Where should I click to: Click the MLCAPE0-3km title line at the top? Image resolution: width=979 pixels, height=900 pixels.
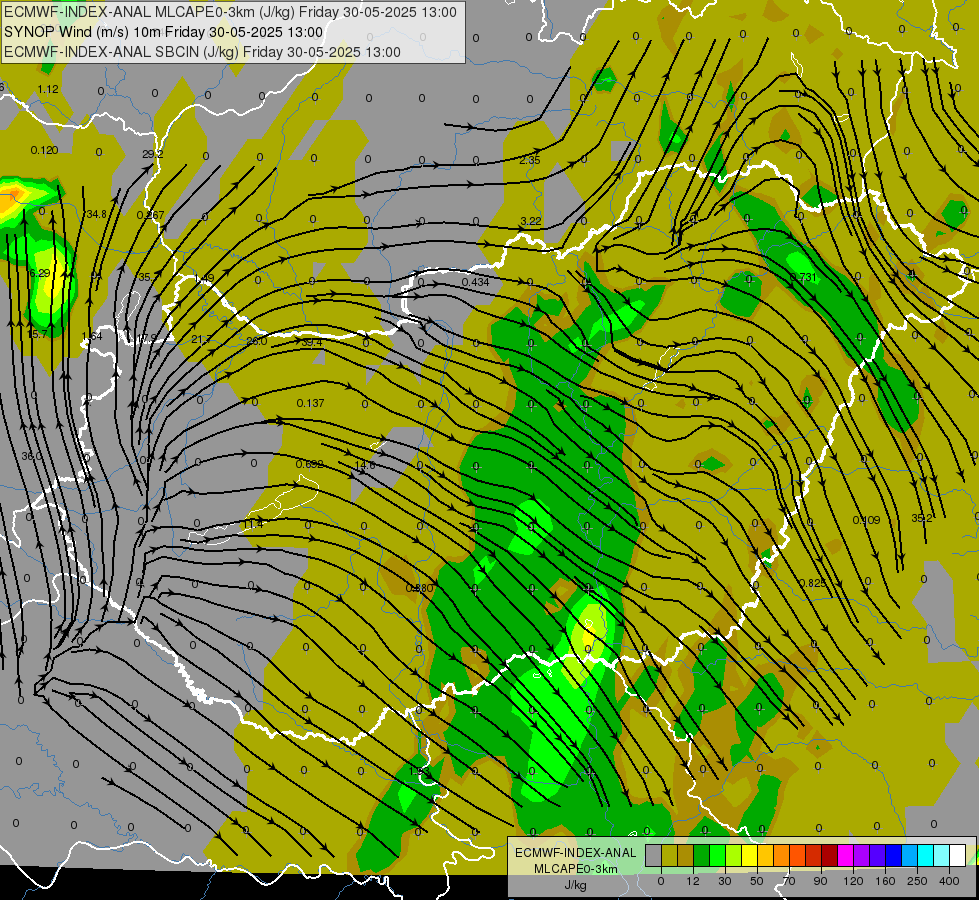coord(230,12)
